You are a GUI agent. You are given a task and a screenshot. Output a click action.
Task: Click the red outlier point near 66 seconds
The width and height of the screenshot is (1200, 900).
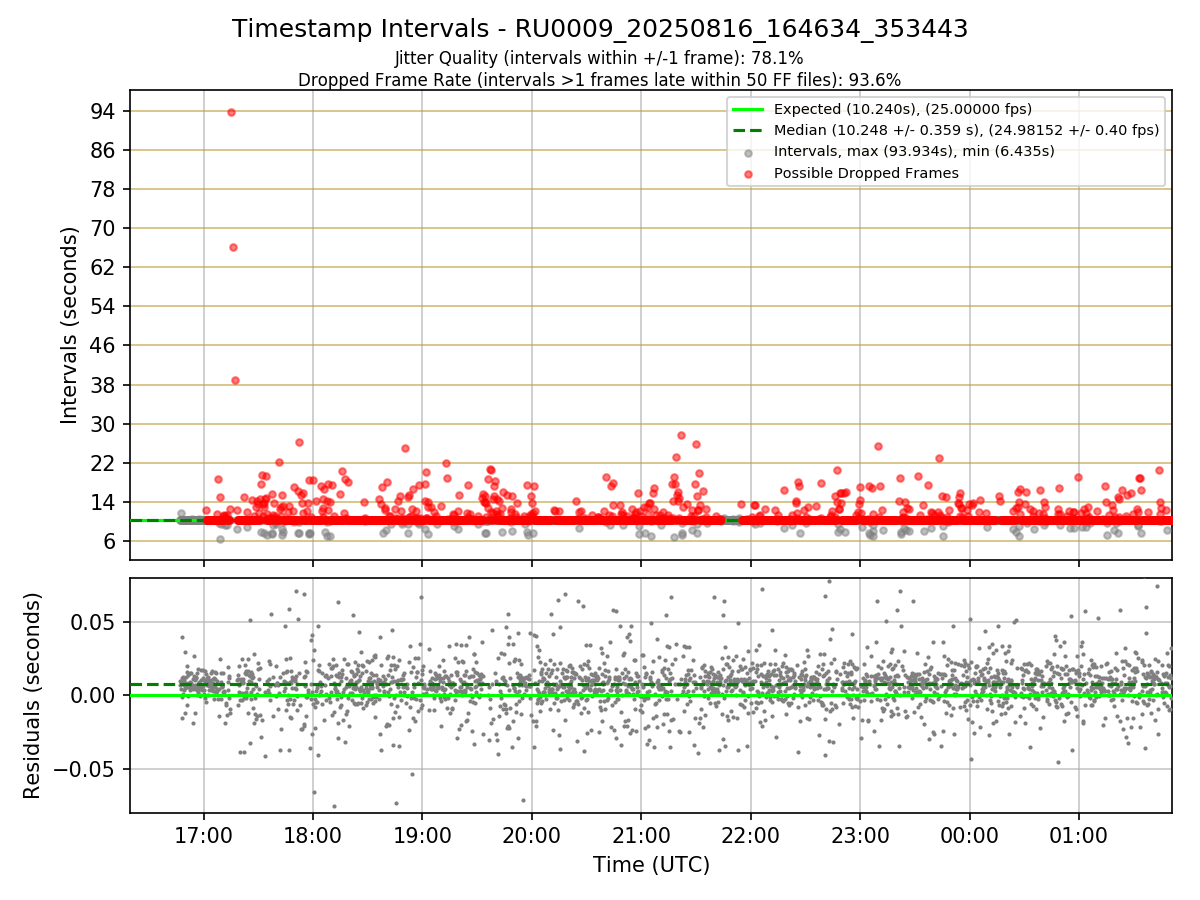[x=233, y=247]
